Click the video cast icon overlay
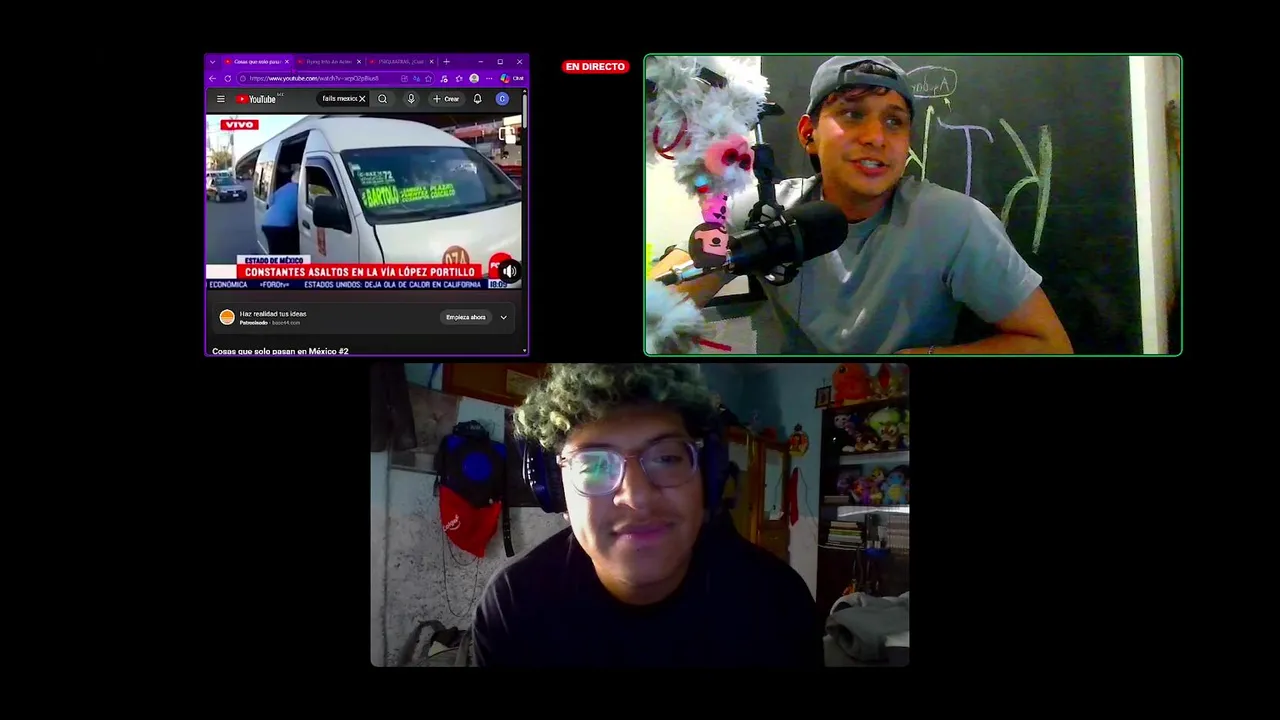The image size is (1280, 720). tap(508, 134)
